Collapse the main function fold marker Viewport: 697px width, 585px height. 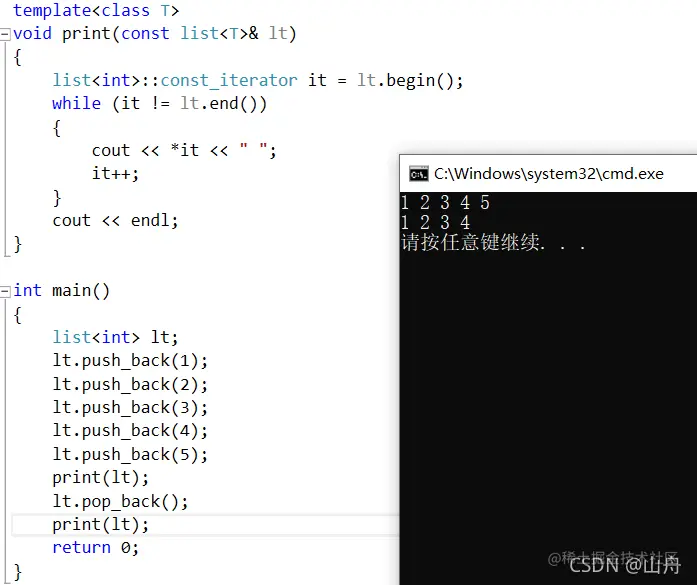click(5, 292)
